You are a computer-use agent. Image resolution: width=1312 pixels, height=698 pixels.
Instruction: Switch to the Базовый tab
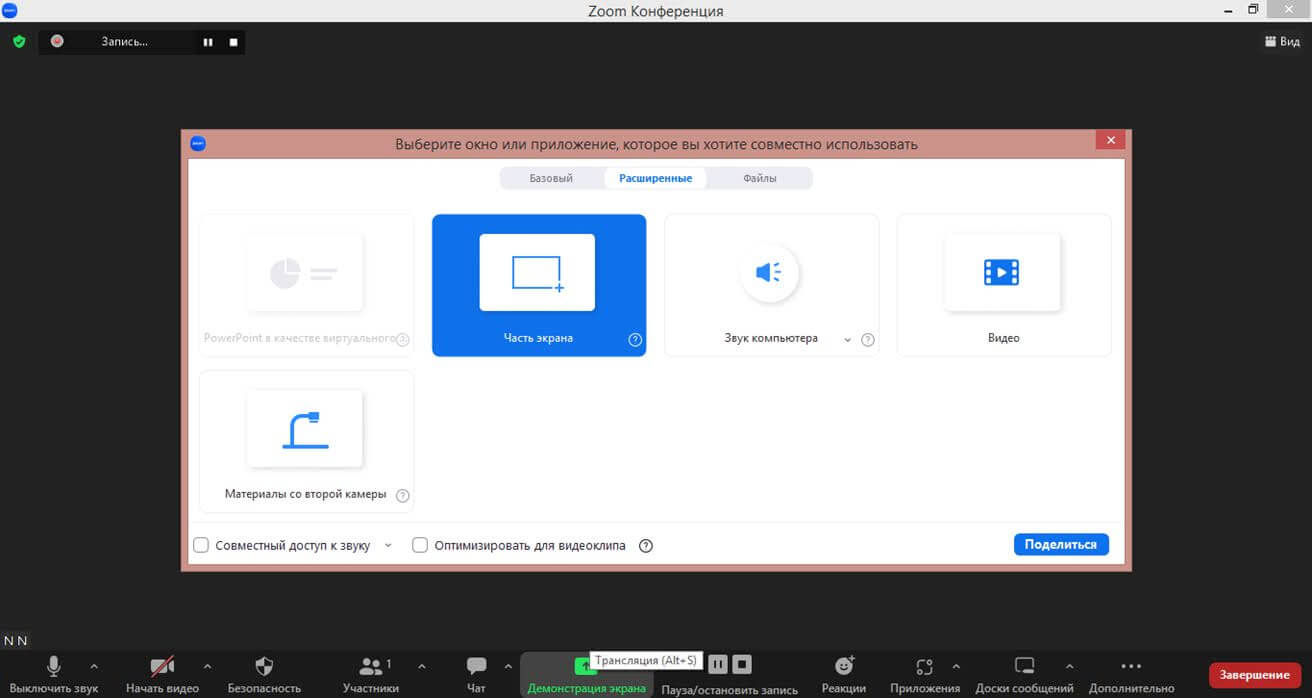pyautogui.click(x=551, y=178)
